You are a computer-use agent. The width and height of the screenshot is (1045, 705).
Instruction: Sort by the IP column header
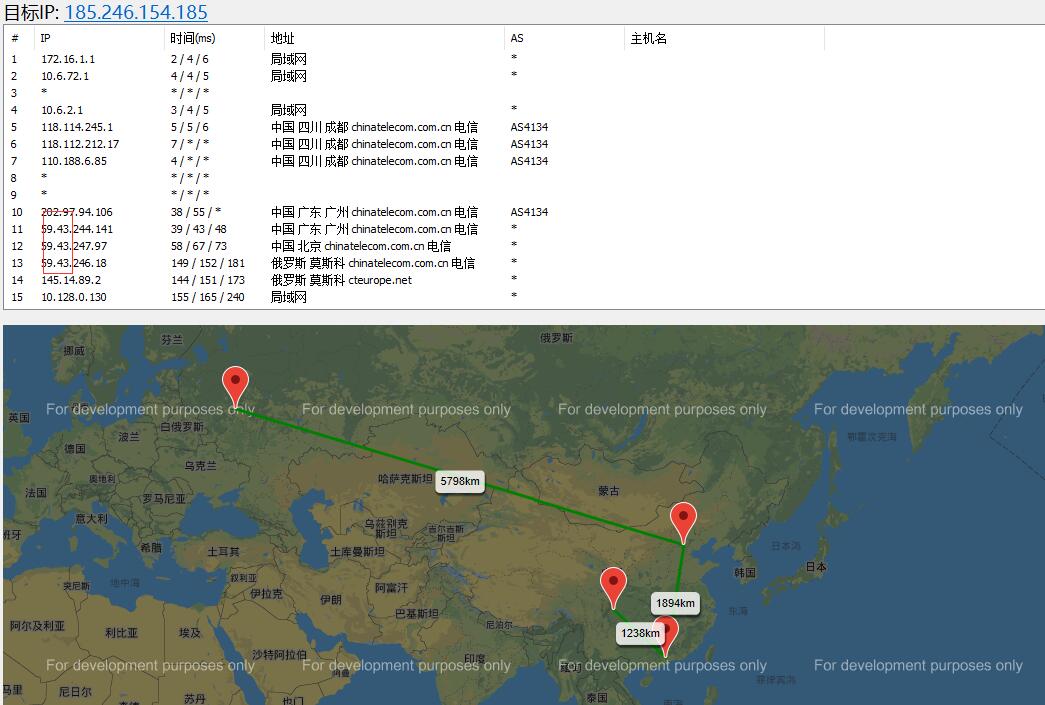pyautogui.click(x=99, y=39)
